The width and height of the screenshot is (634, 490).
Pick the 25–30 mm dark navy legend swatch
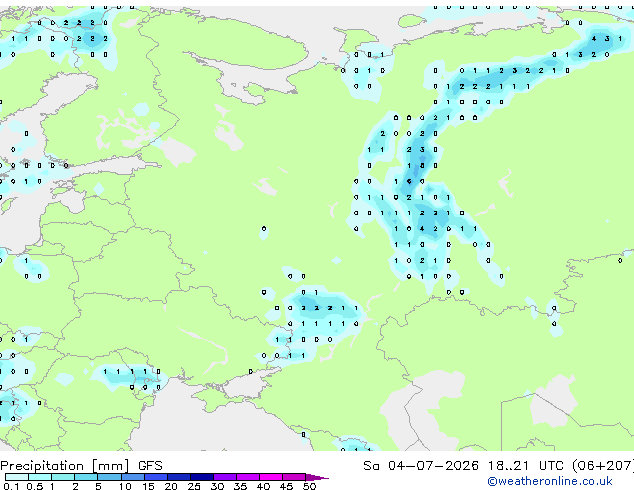[x=201, y=477]
